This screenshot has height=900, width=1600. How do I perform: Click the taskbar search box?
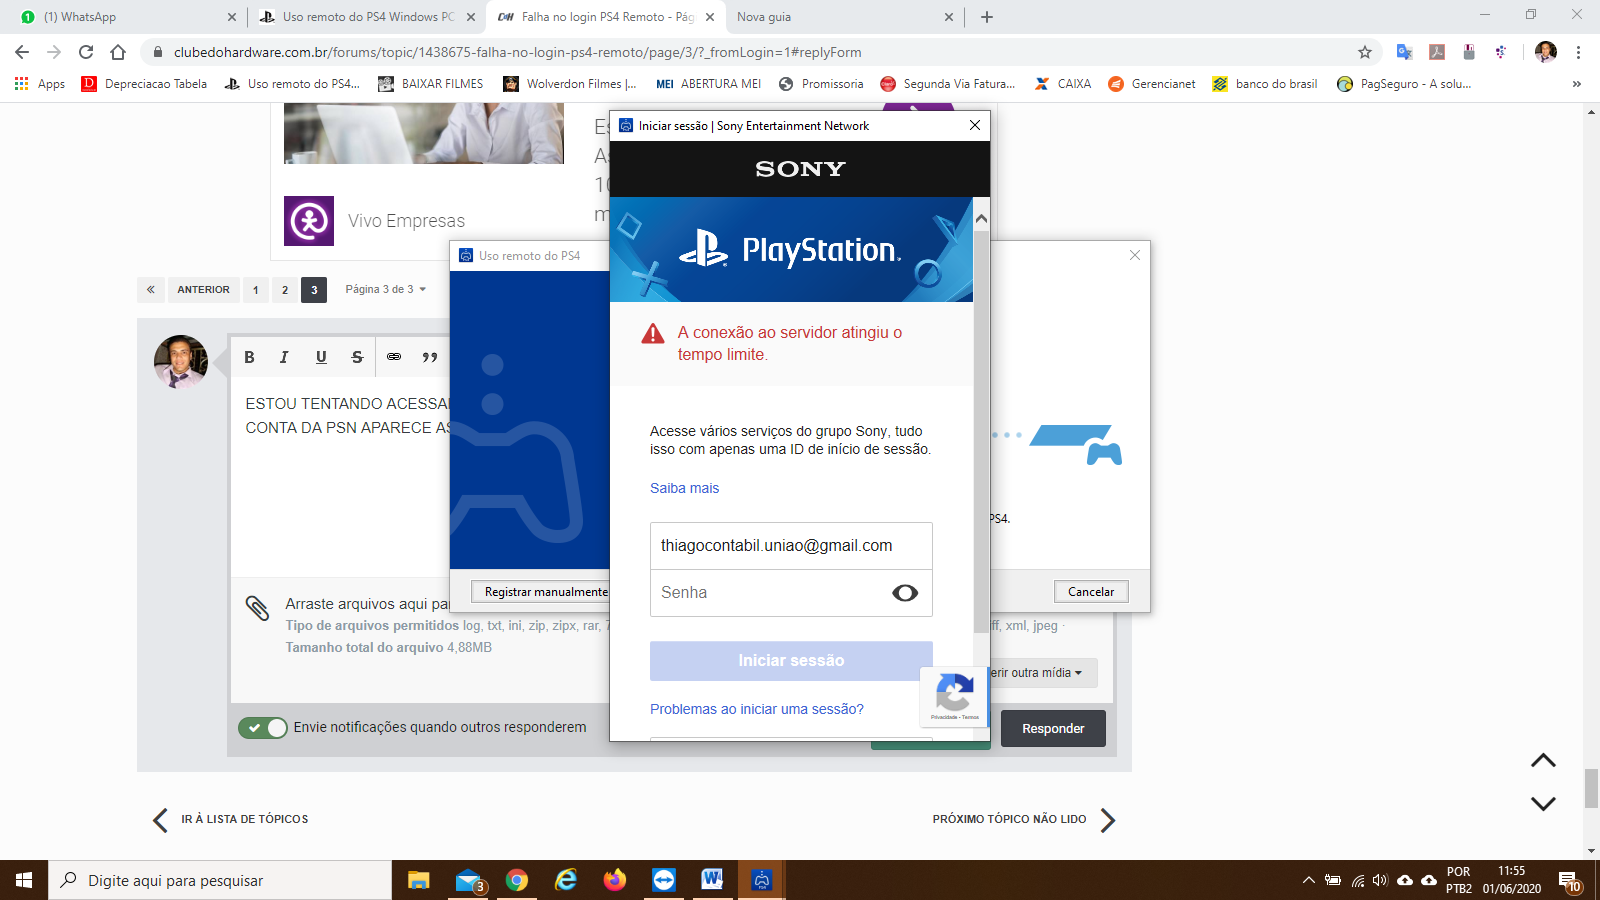point(220,880)
